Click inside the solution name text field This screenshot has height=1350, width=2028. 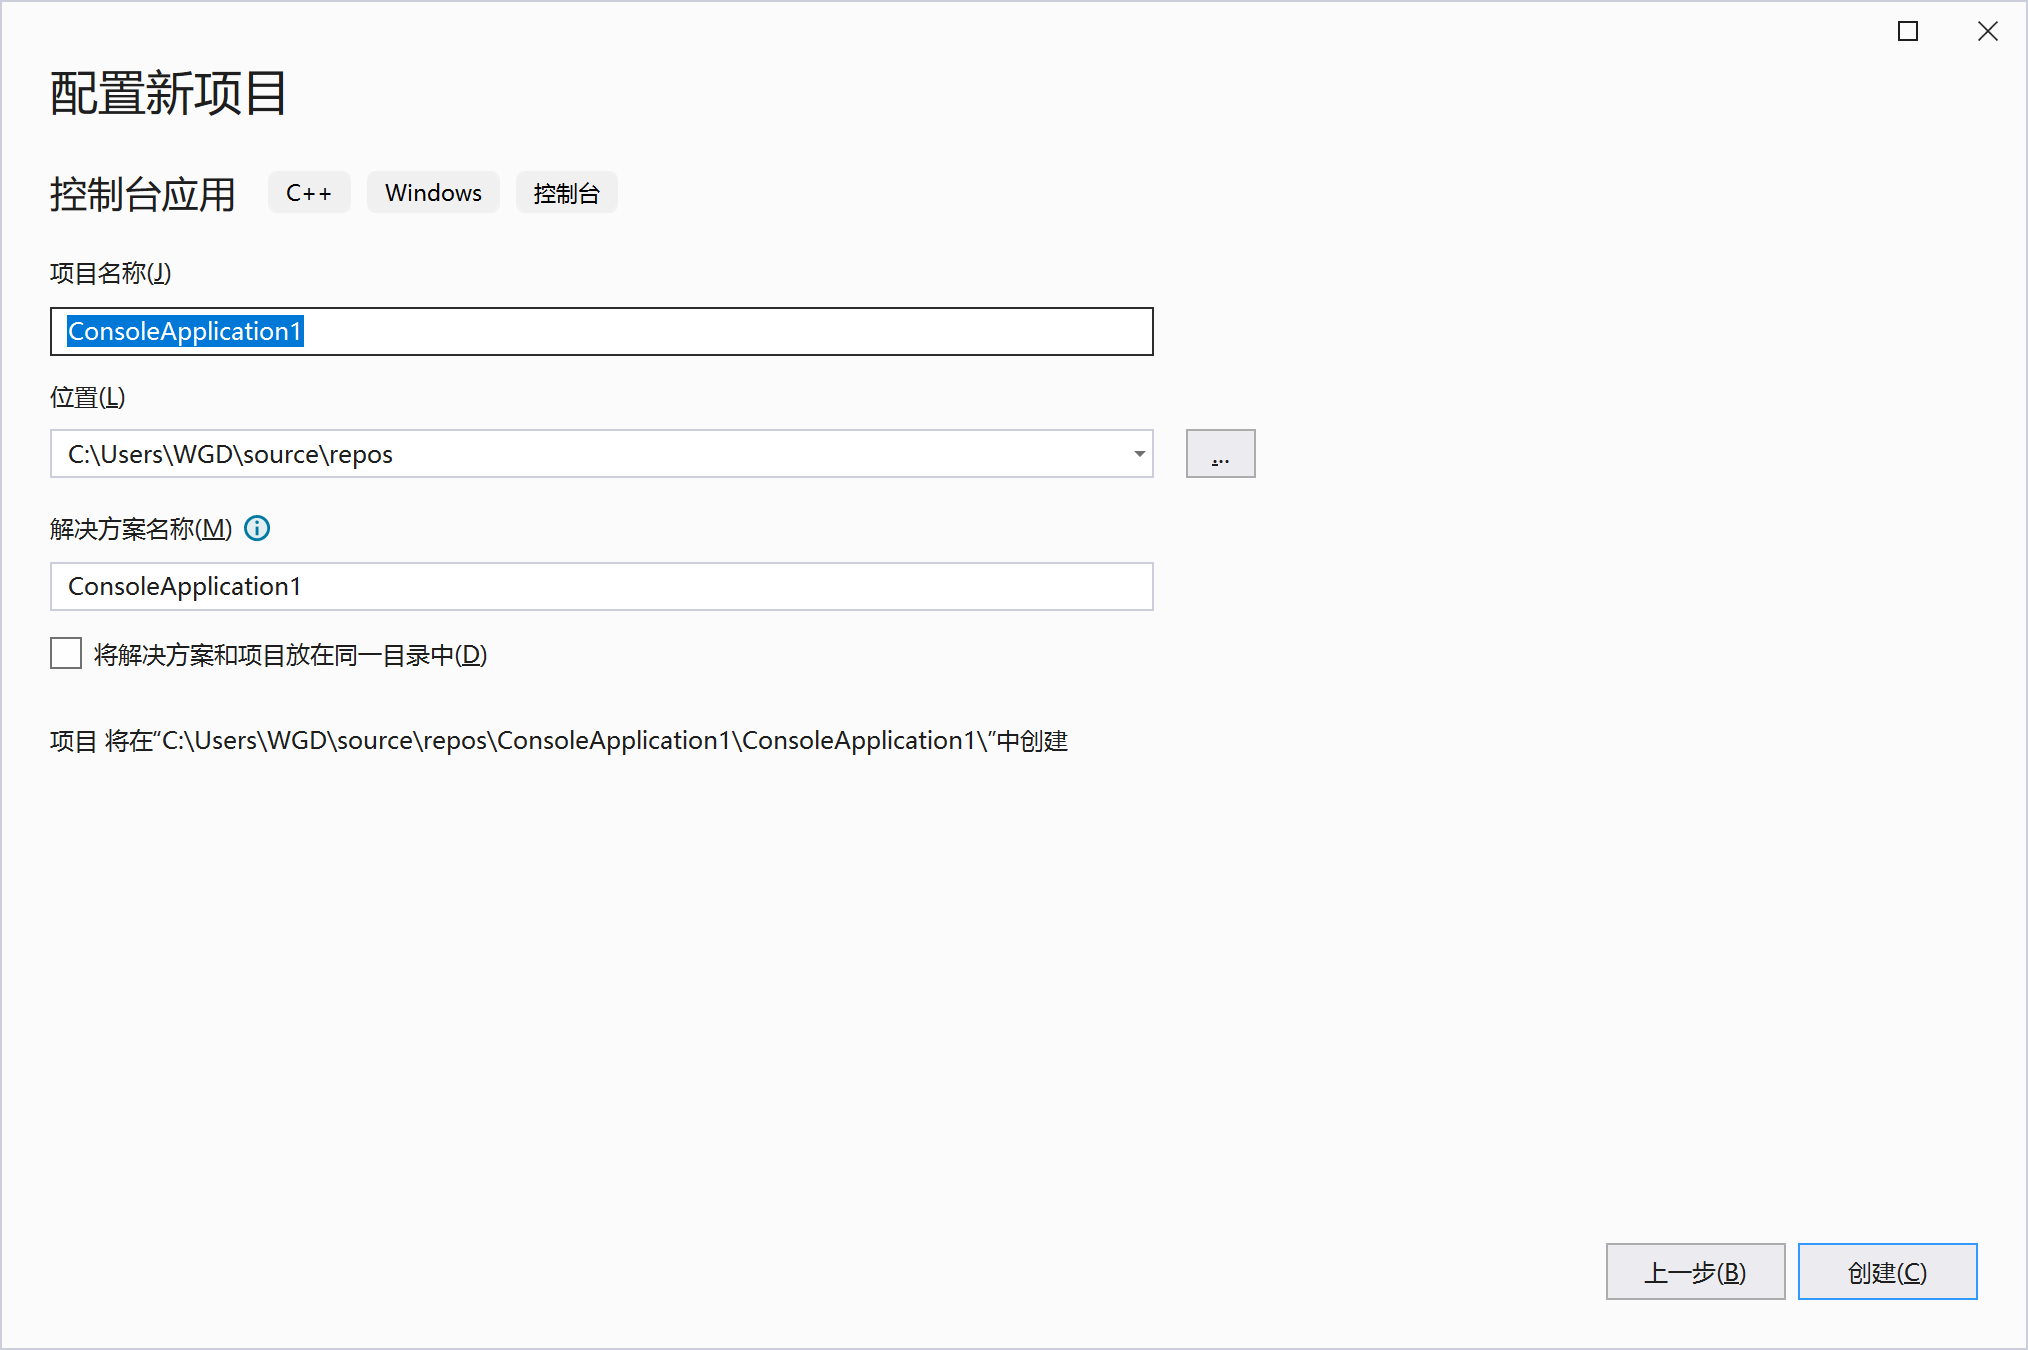point(601,587)
